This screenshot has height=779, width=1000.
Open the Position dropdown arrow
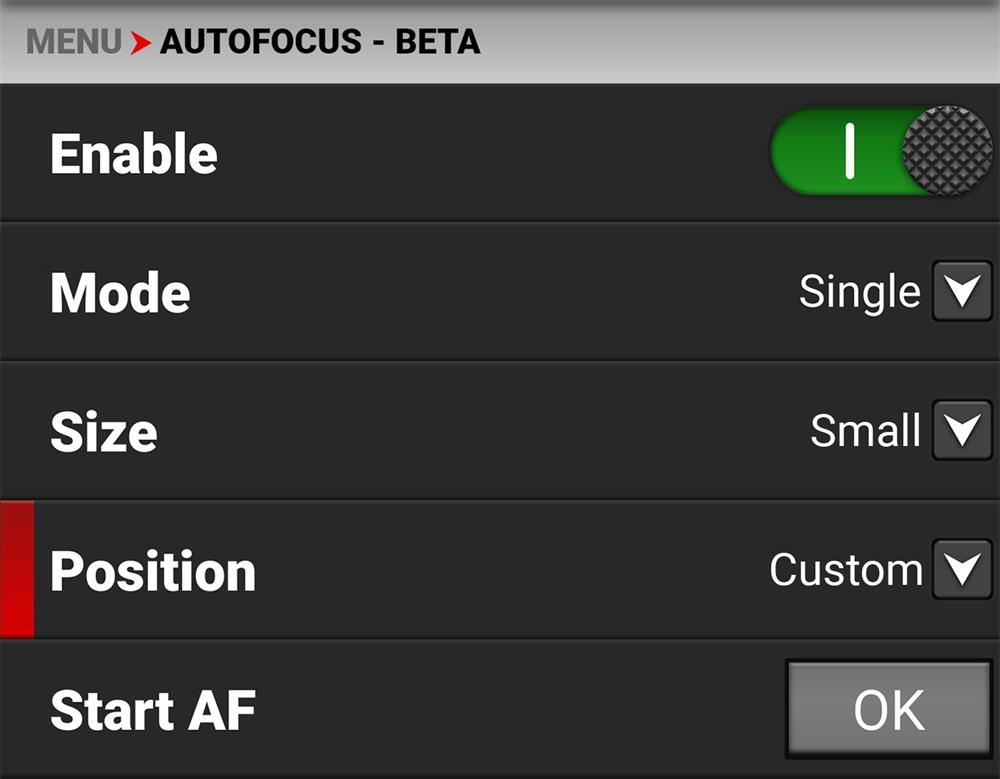pos(962,570)
